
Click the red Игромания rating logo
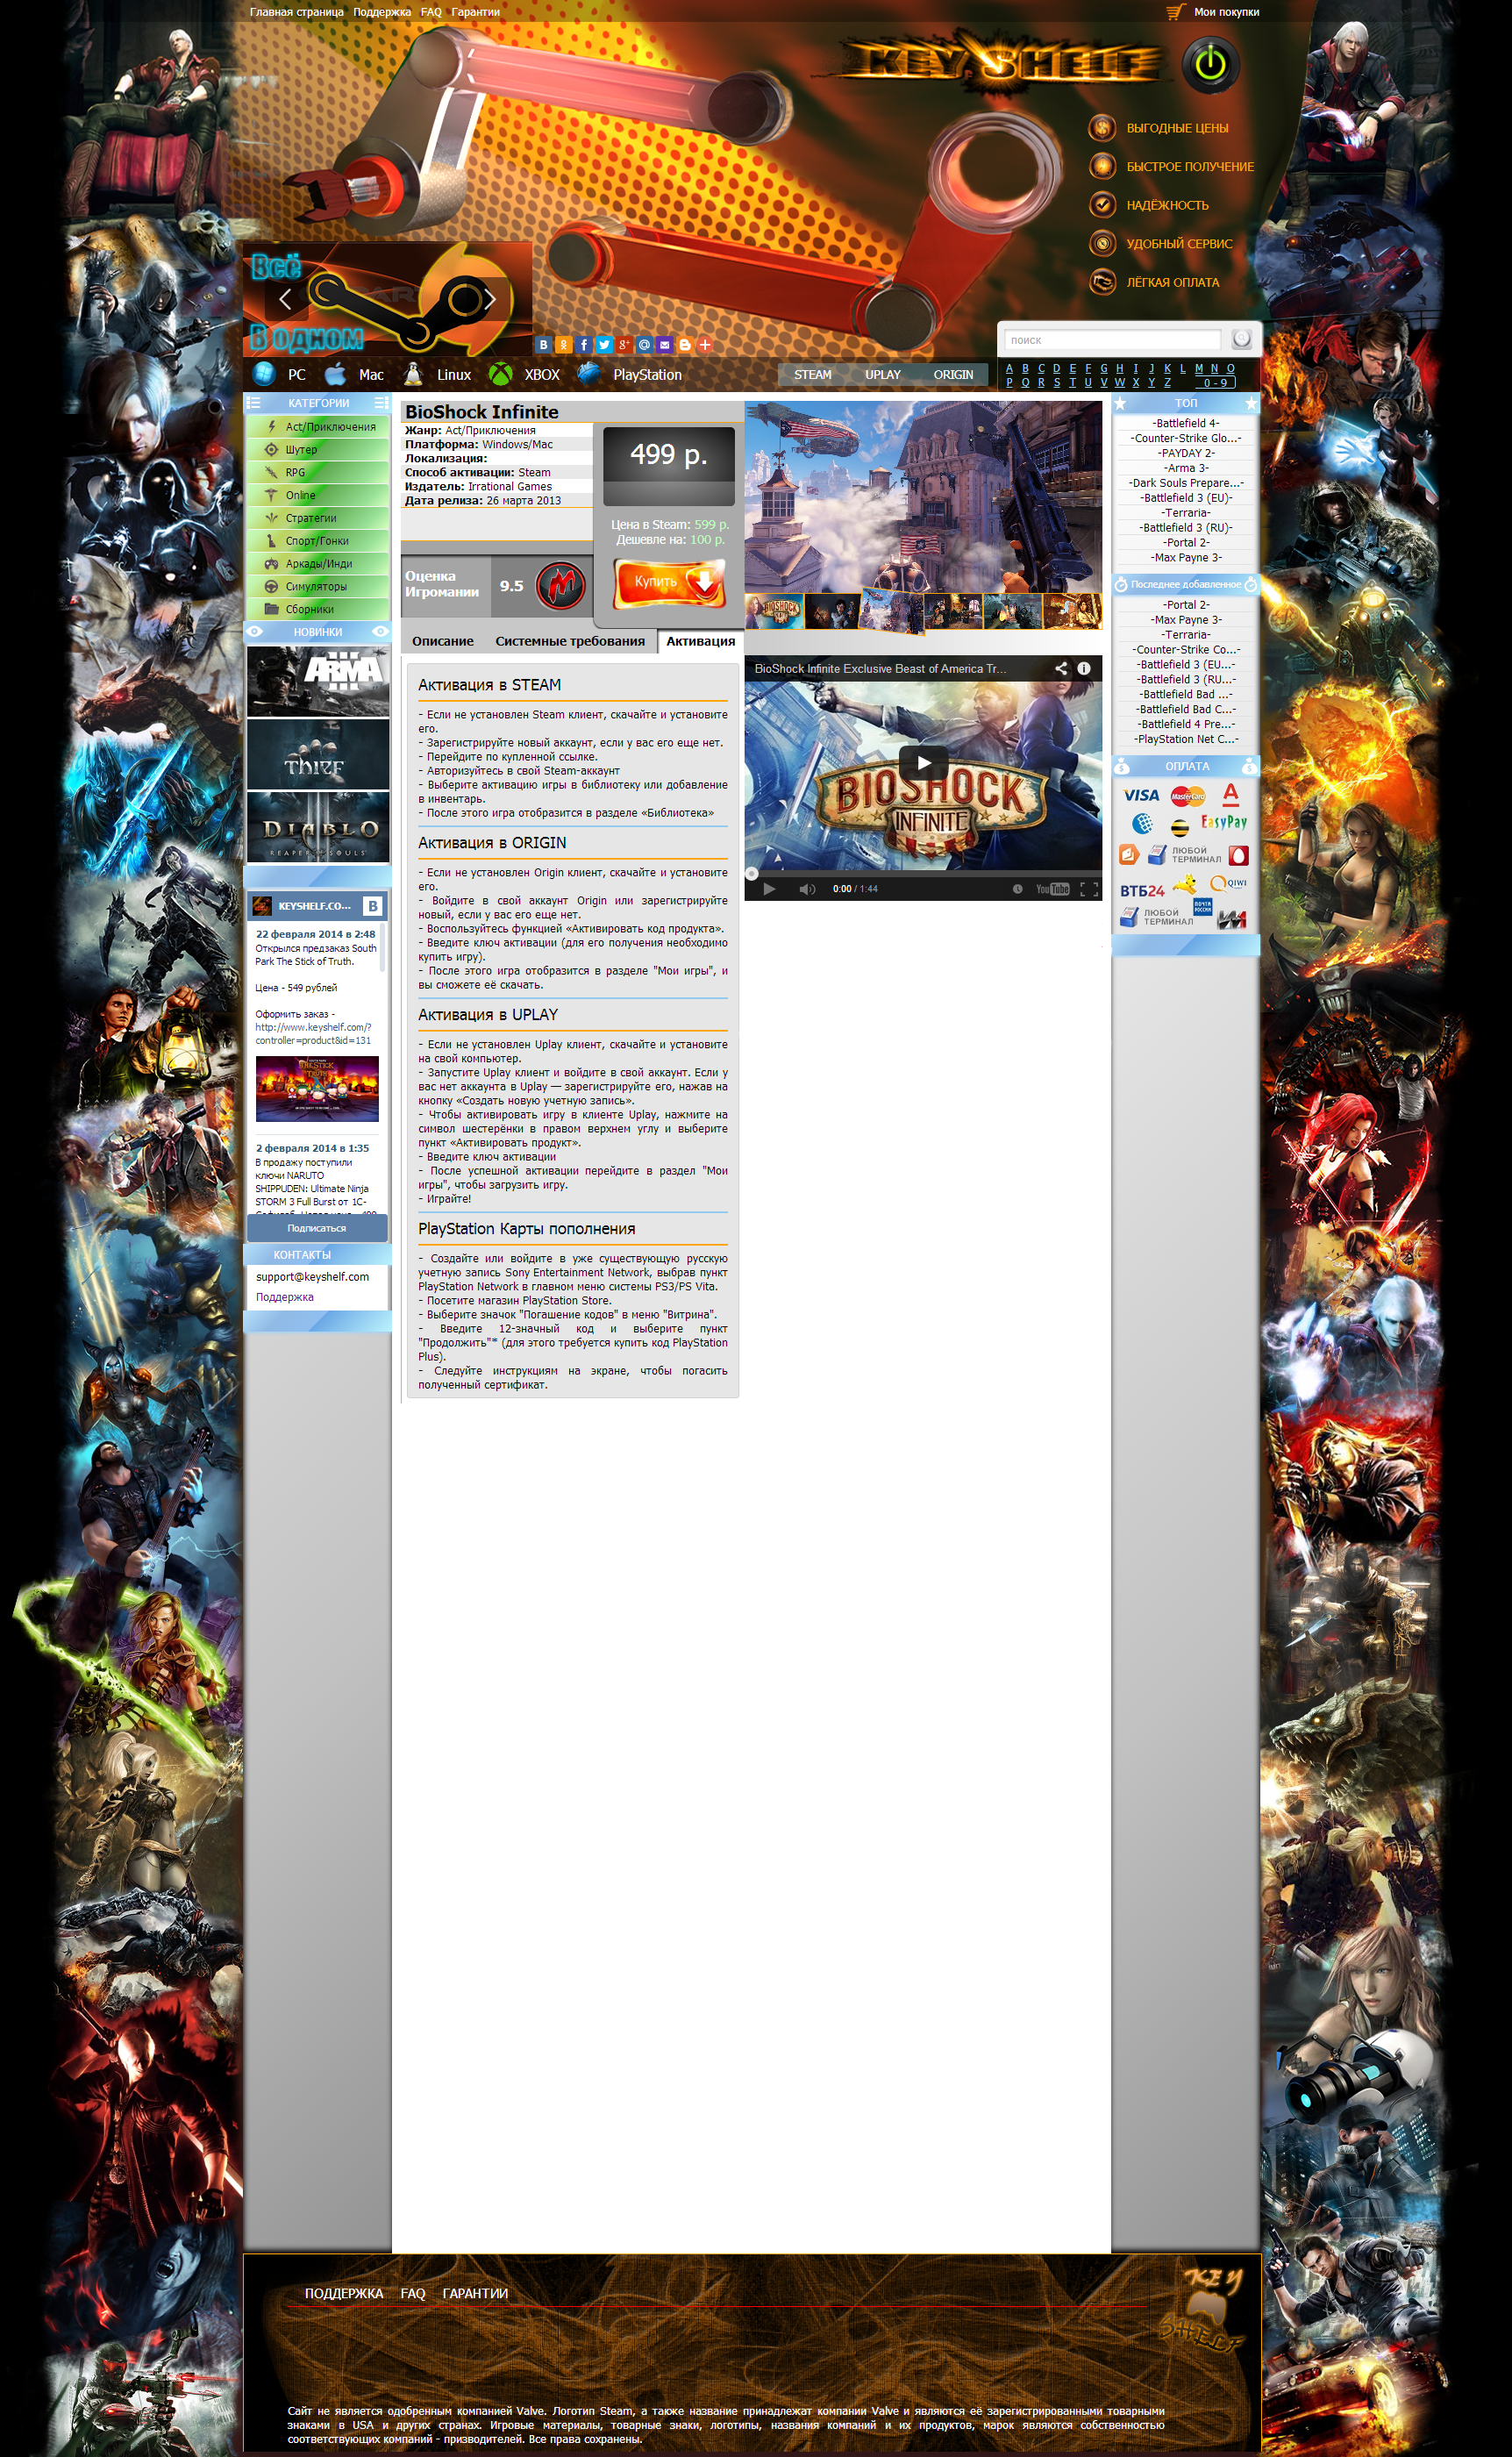[x=561, y=585]
